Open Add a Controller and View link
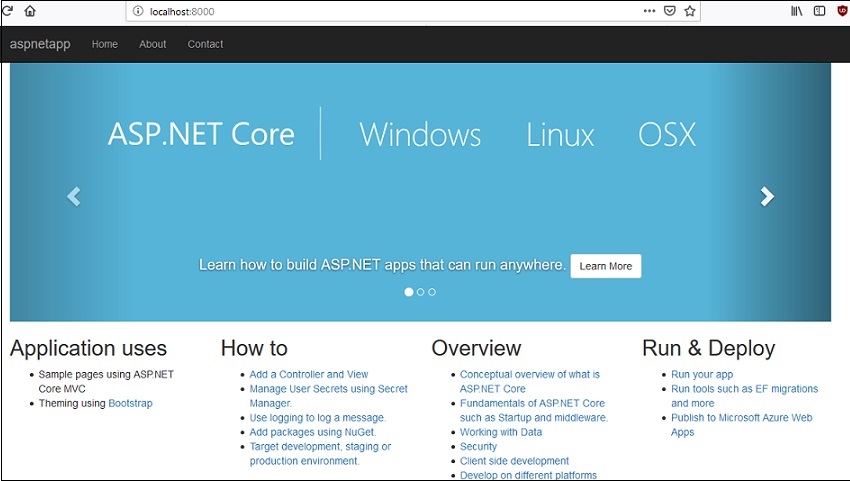The height and width of the screenshot is (481, 850). pyautogui.click(x=308, y=374)
